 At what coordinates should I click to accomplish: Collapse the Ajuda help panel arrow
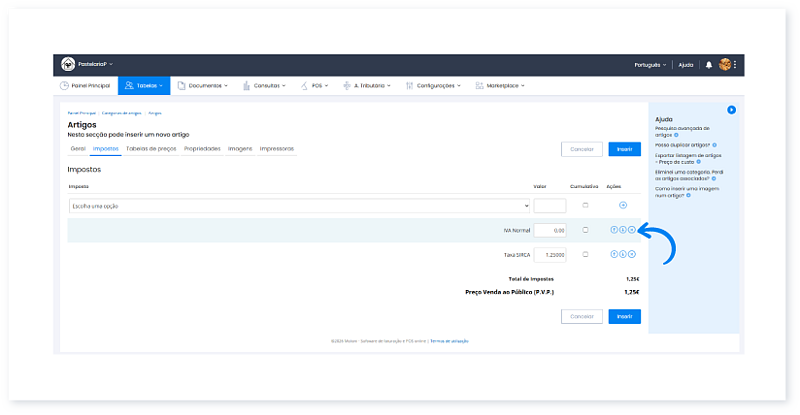point(731,109)
